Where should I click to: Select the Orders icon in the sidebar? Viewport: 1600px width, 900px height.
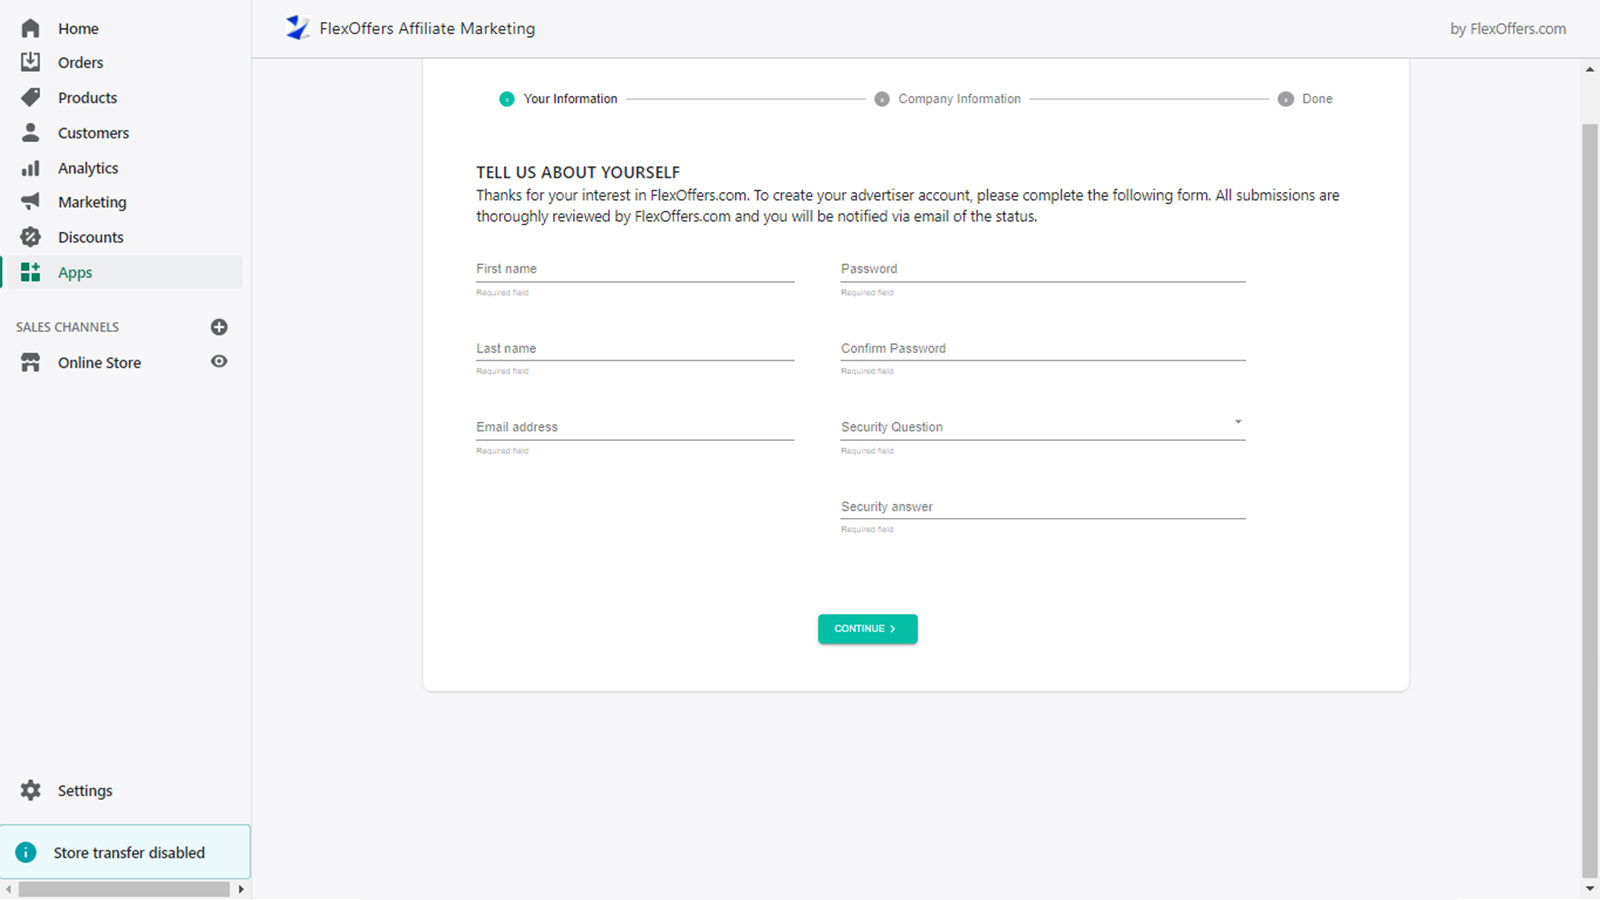[30, 62]
